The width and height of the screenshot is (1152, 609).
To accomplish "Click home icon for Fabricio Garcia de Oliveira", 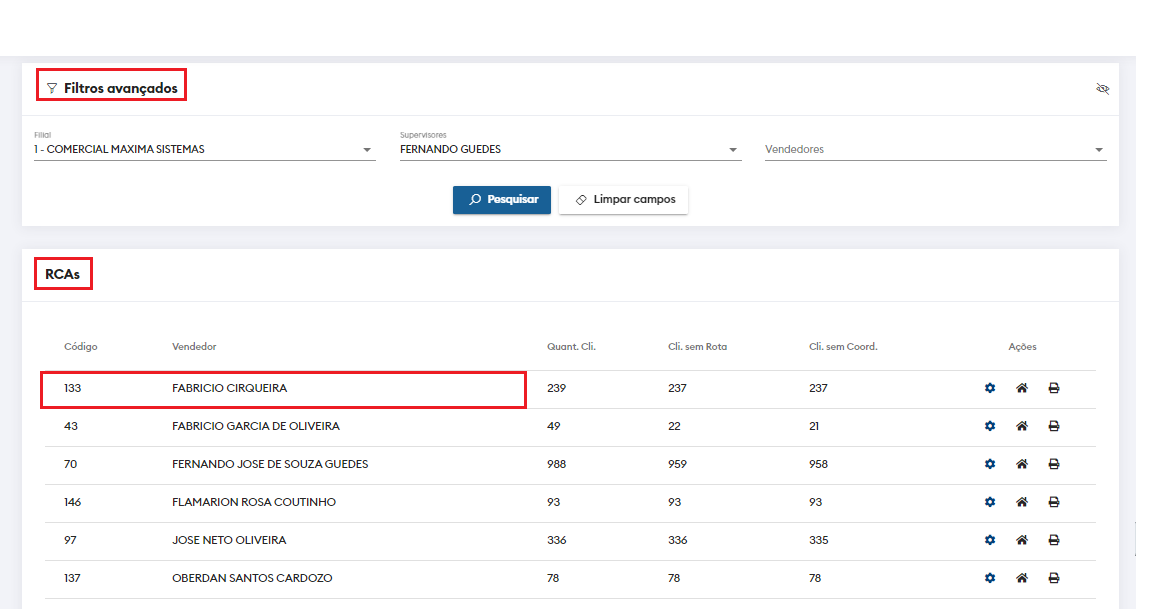I will [1022, 426].
